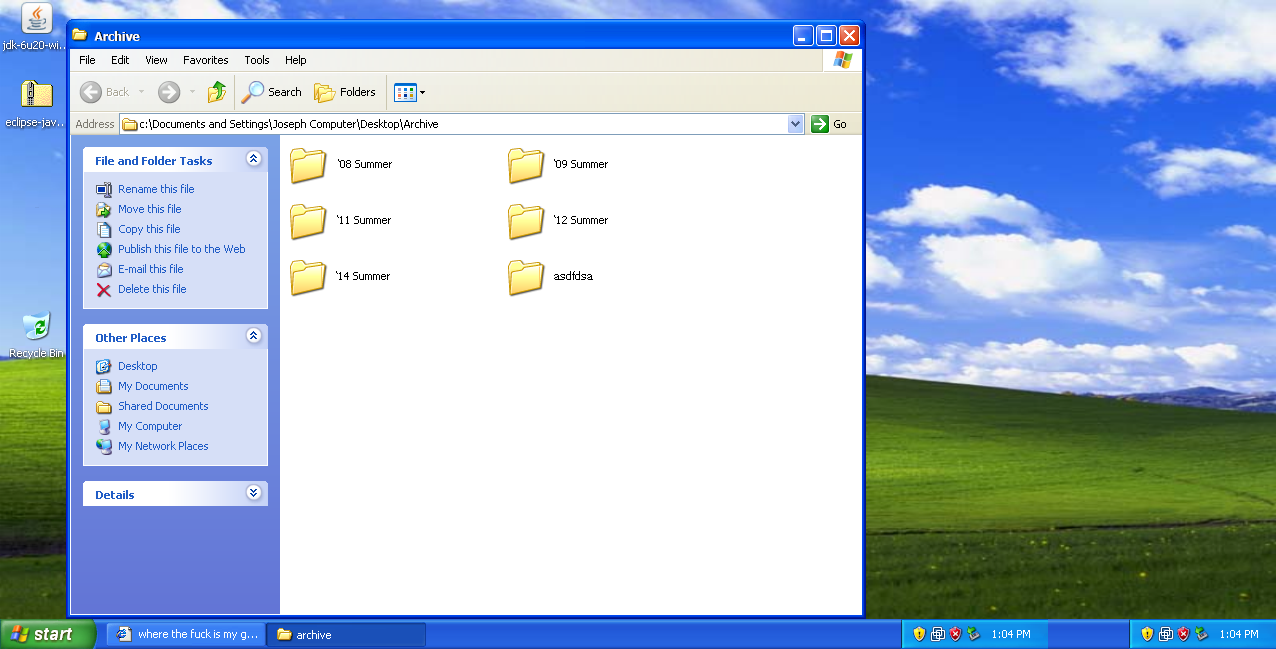The height and width of the screenshot is (649, 1276).
Task: Go up one folder level
Action: point(217,92)
